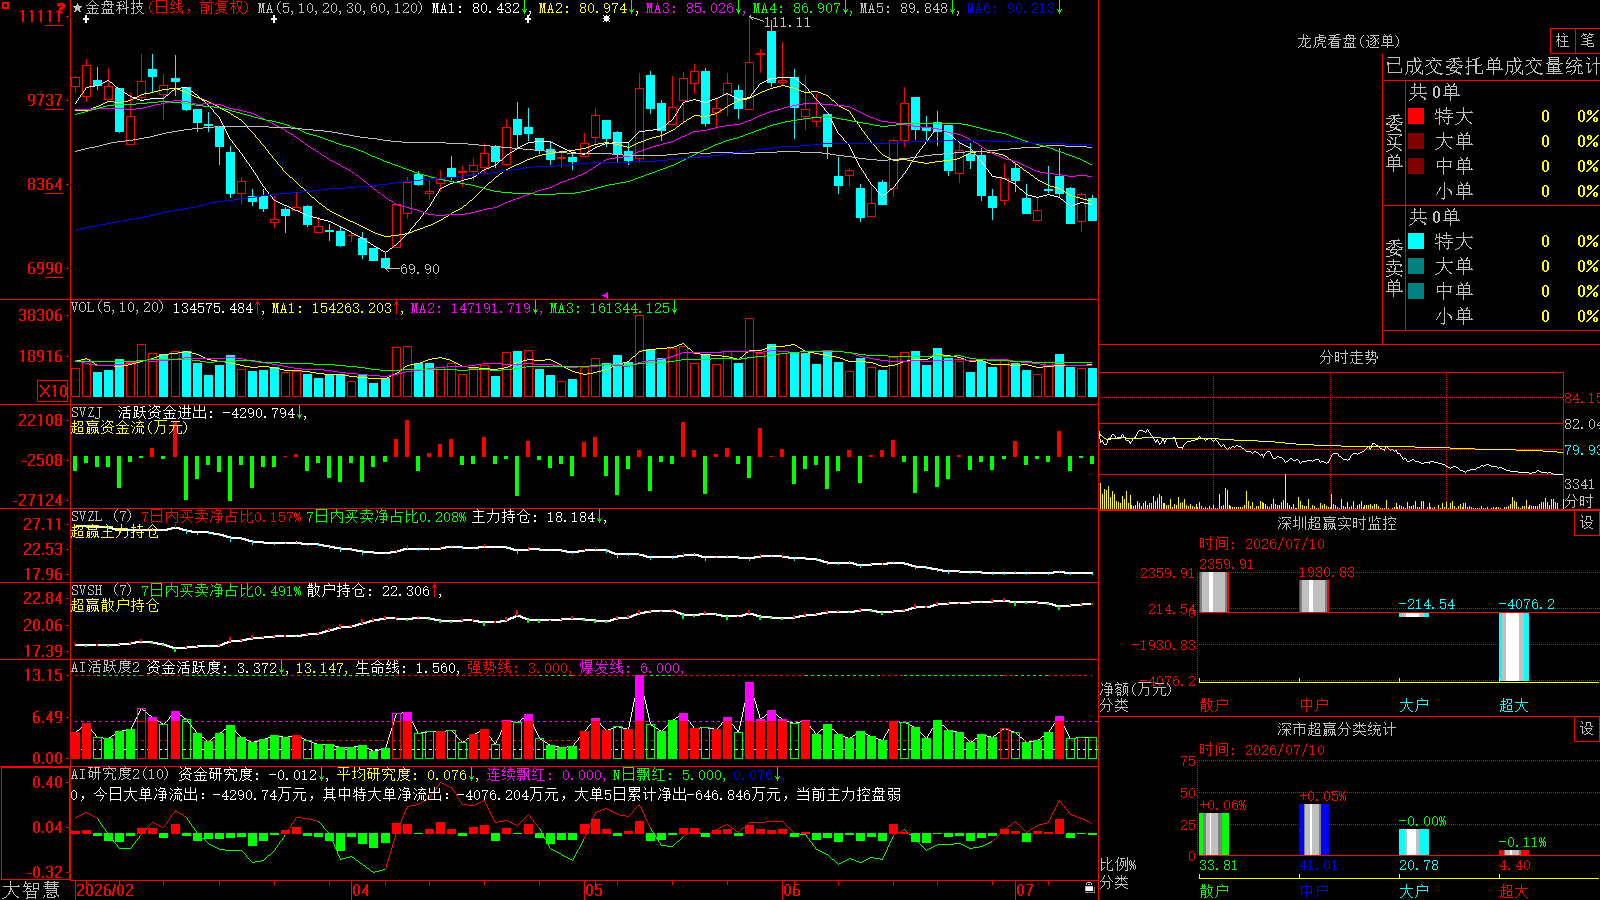Viewport: 1600px width, 900px height.
Task: Click the AI研究度2(10) indicator label
Action: click(120, 774)
